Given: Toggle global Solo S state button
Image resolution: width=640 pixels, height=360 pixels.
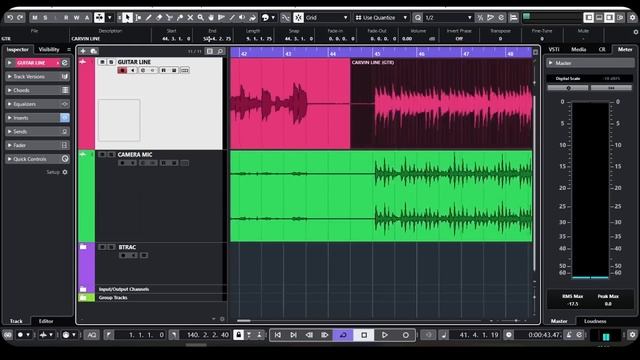Looking at the screenshot, I should (45, 18).
